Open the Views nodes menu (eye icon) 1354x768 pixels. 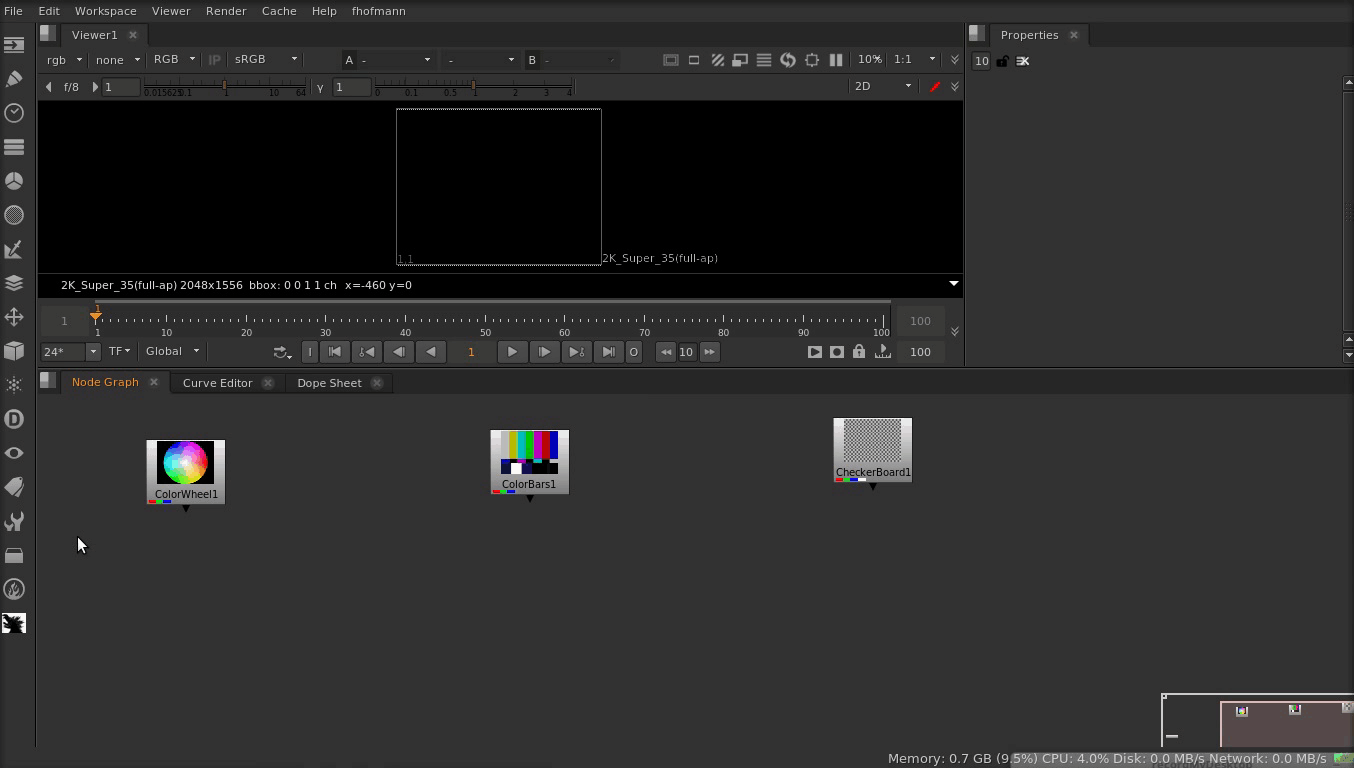(x=14, y=453)
